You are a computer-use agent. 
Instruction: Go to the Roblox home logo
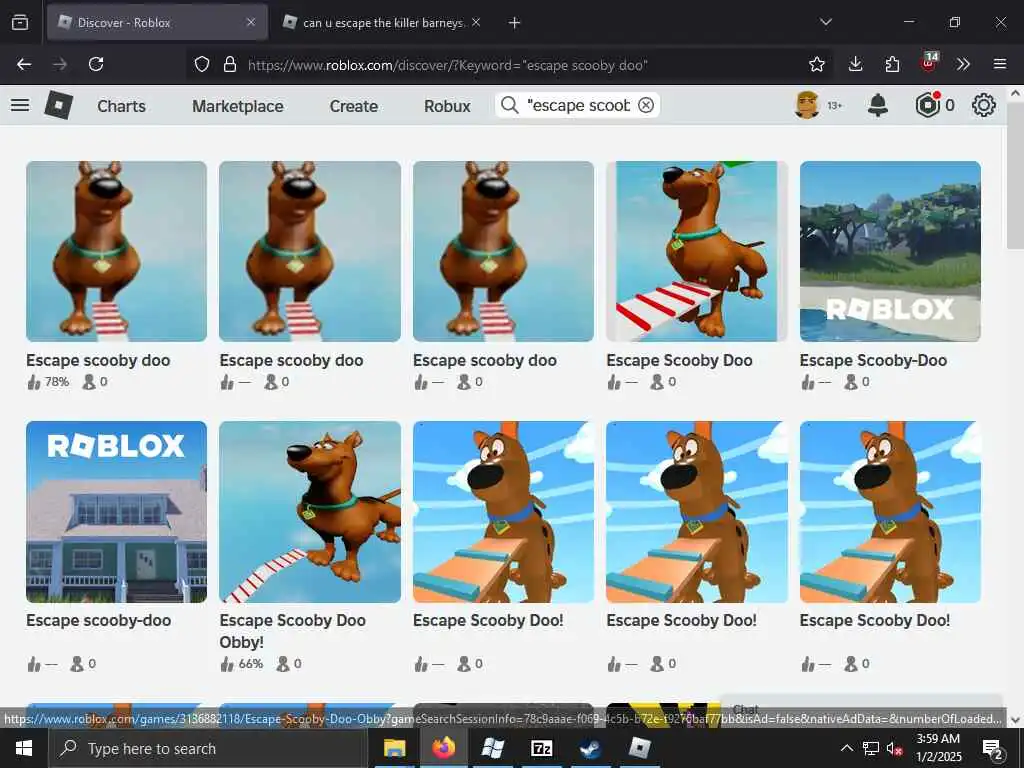coord(59,105)
